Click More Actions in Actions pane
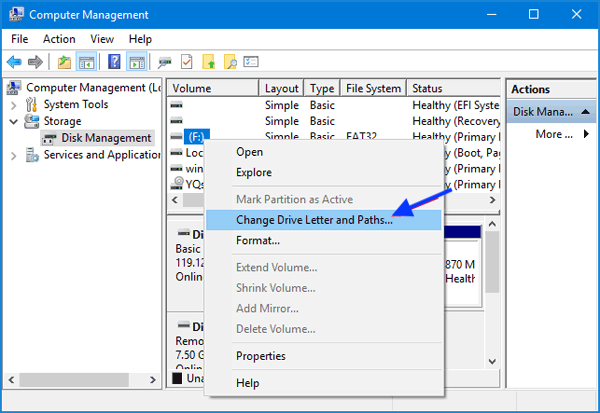Screen dimensions: 600x413 click(554, 134)
